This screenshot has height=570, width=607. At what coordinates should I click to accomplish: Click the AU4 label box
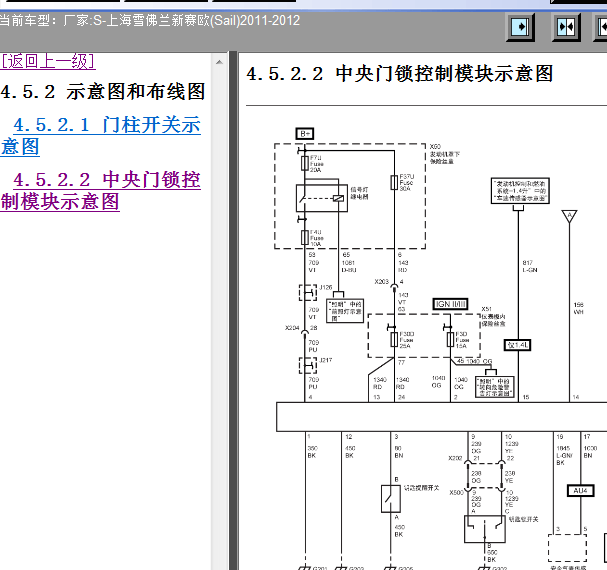click(x=580, y=491)
